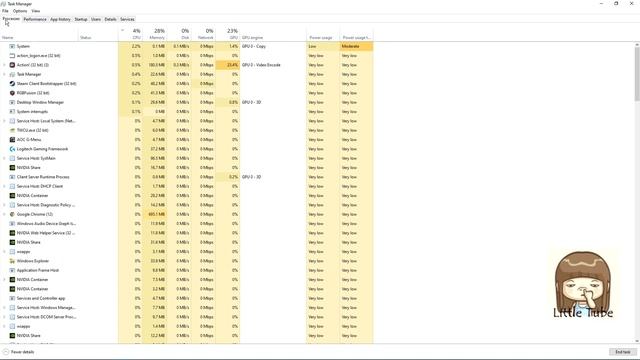The height and width of the screenshot is (360, 640).
Task: Switch to the Services tab
Action: [127, 19]
